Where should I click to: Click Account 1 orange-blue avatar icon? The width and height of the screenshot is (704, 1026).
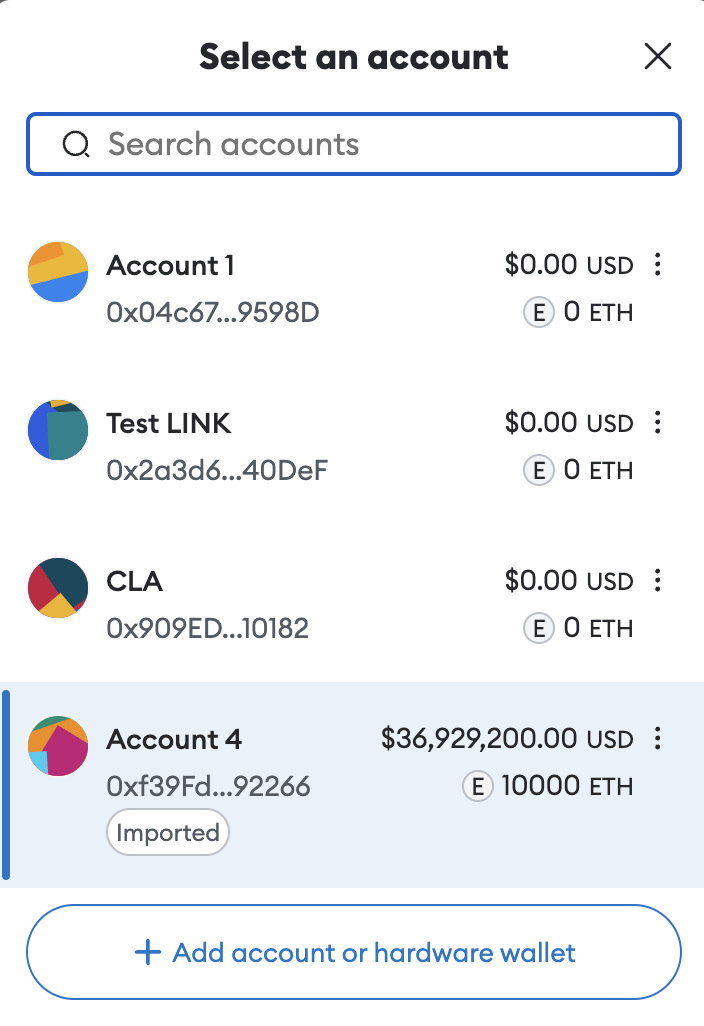[x=58, y=272]
